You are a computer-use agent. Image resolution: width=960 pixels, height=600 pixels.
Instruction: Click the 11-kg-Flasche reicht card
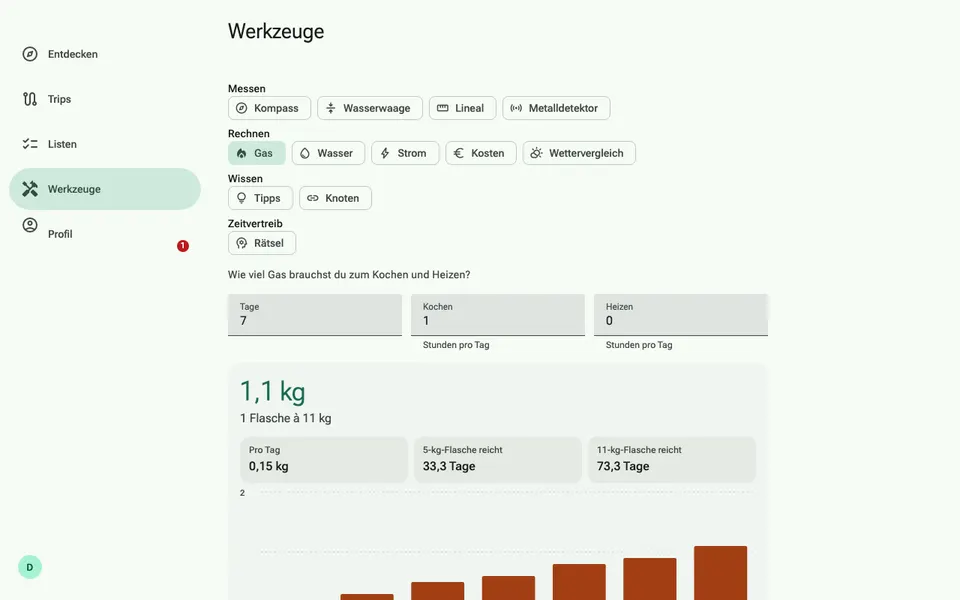(672, 459)
